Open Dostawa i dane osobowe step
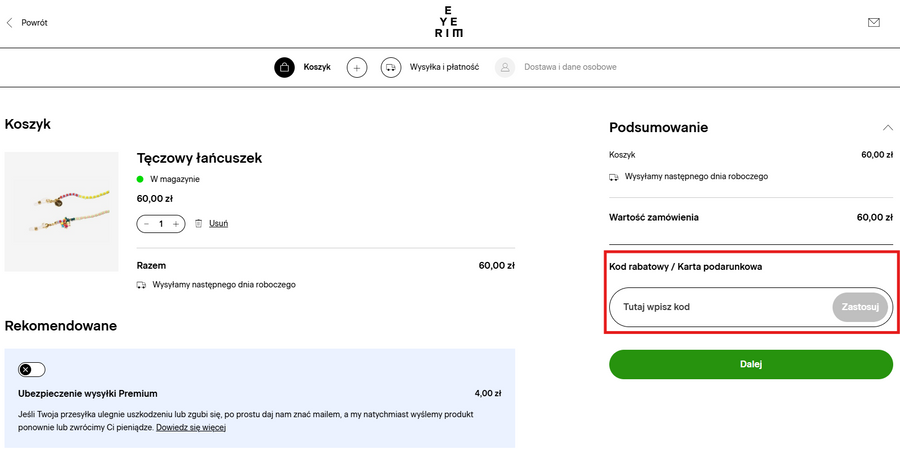Image resolution: width=900 pixels, height=449 pixels. click(570, 68)
